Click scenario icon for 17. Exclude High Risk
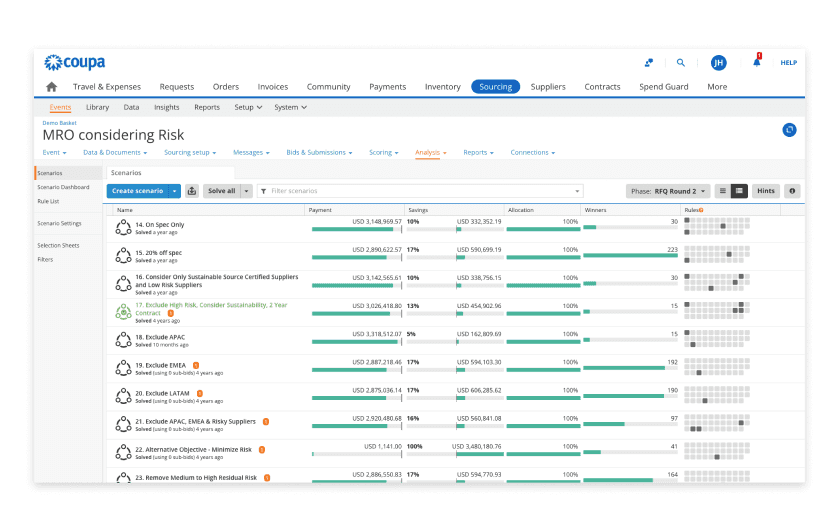Image resolution: width=838 pixels, height=531 pixels. click(x=124, y=312)
